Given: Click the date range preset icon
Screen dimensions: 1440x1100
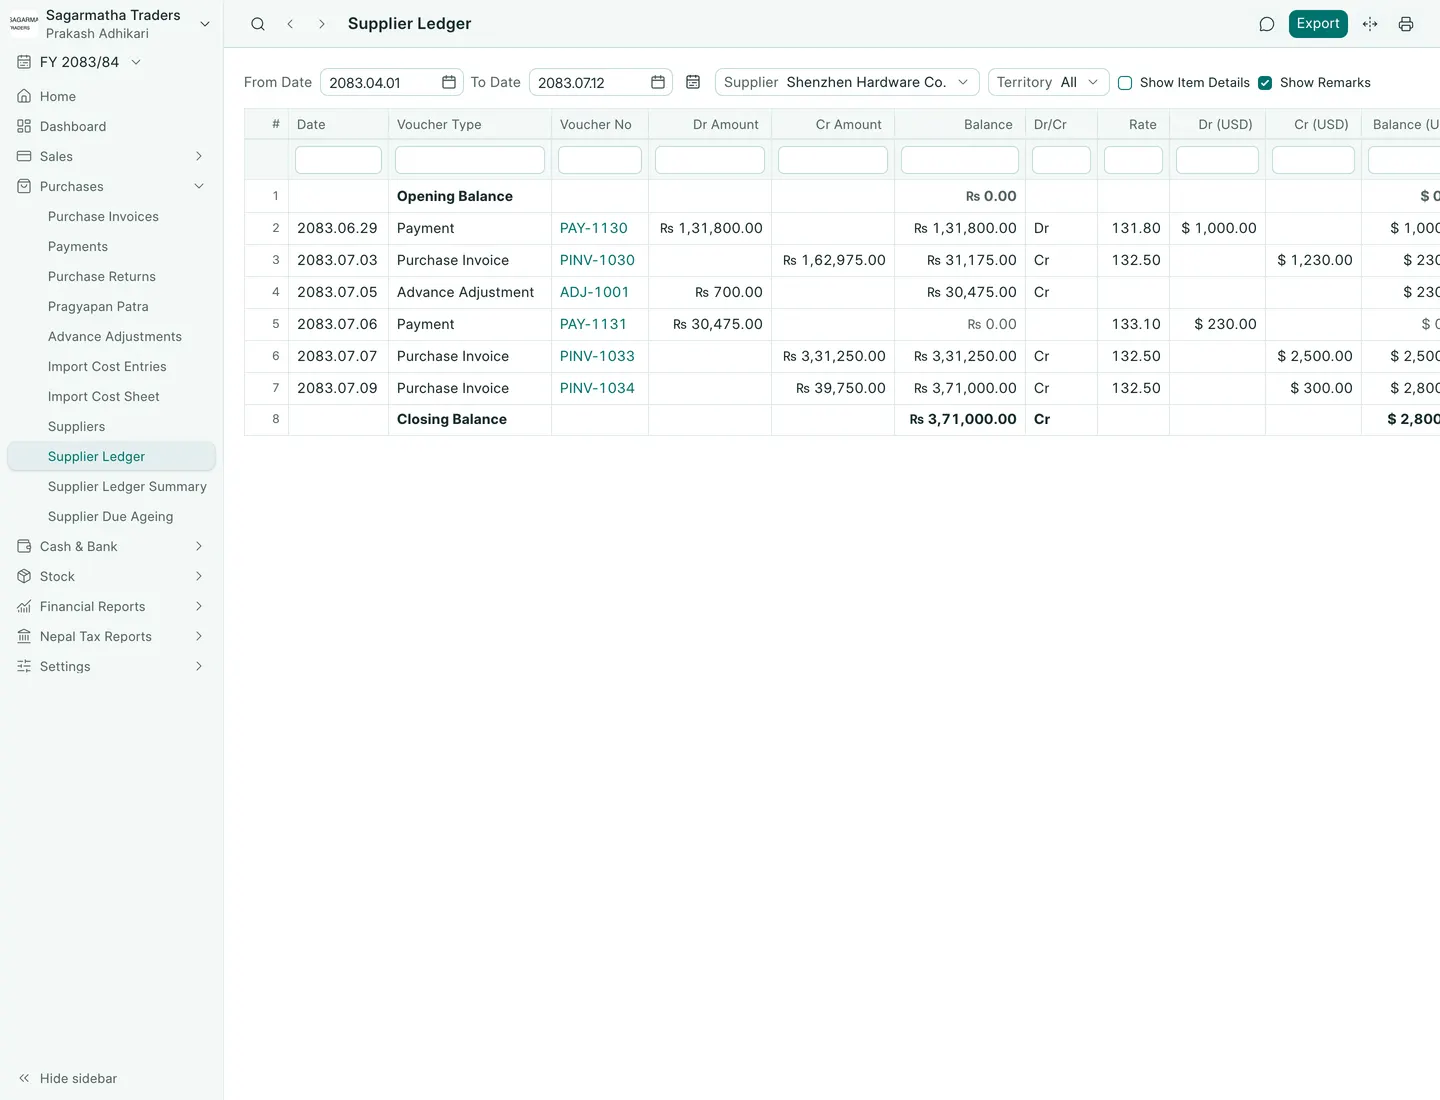Looking at the screenshot, I should [693, 82].
